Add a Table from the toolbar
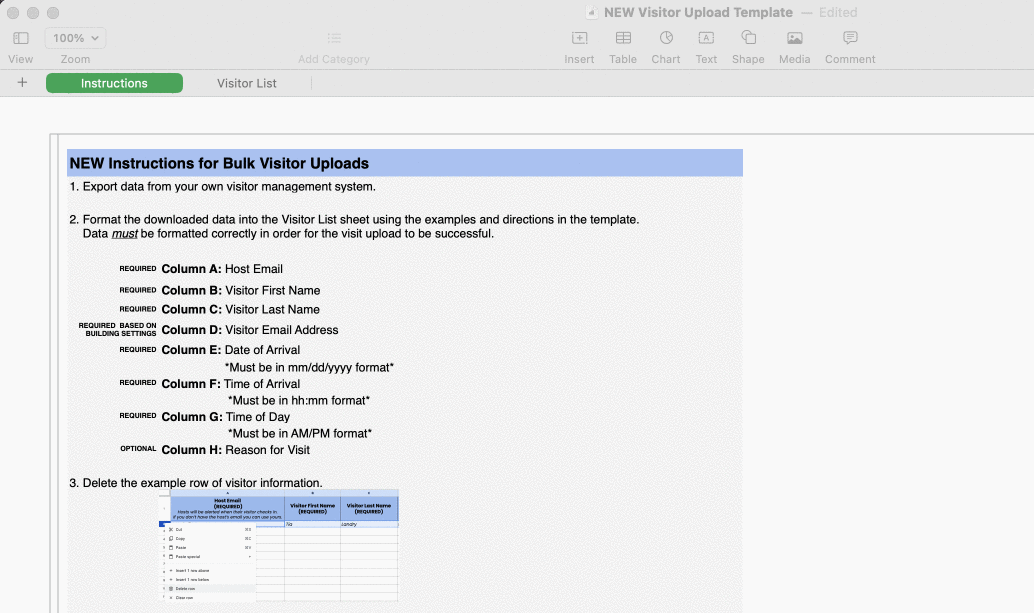The width and height of the screenshot is (1034, 613). pyautogui.click(x=623, y=38)
